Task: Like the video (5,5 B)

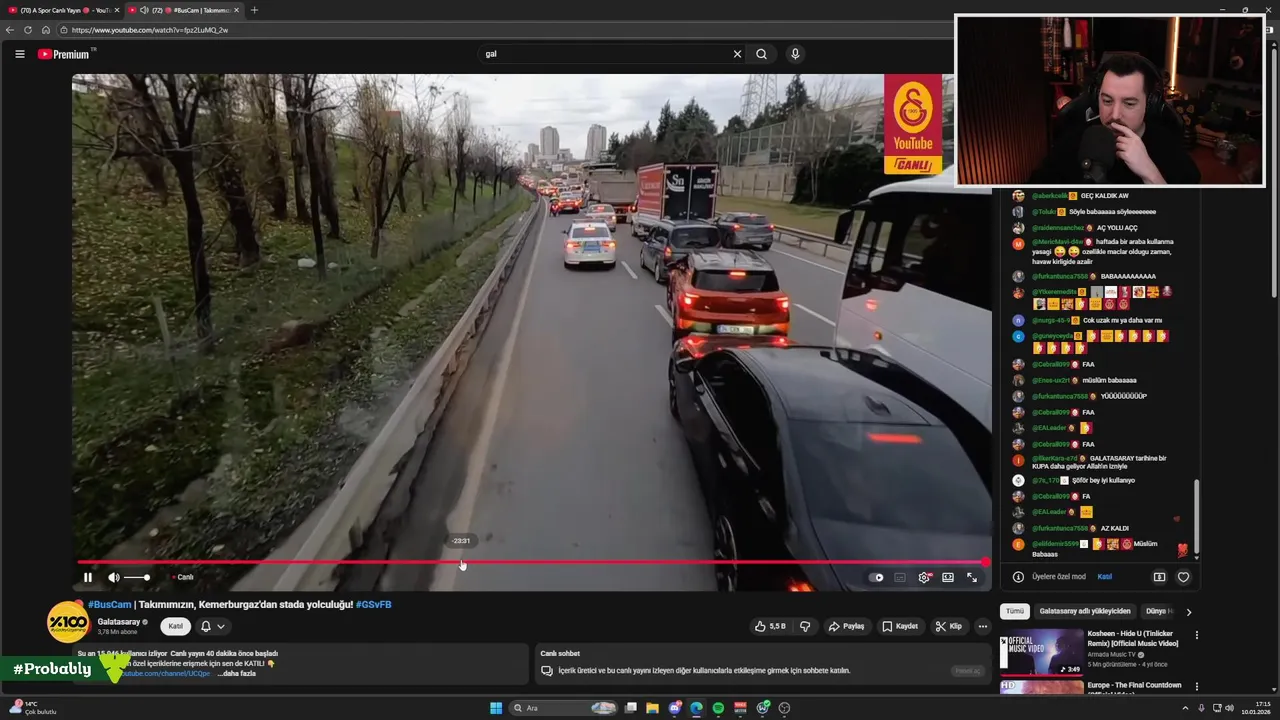Action: (770, 626)
